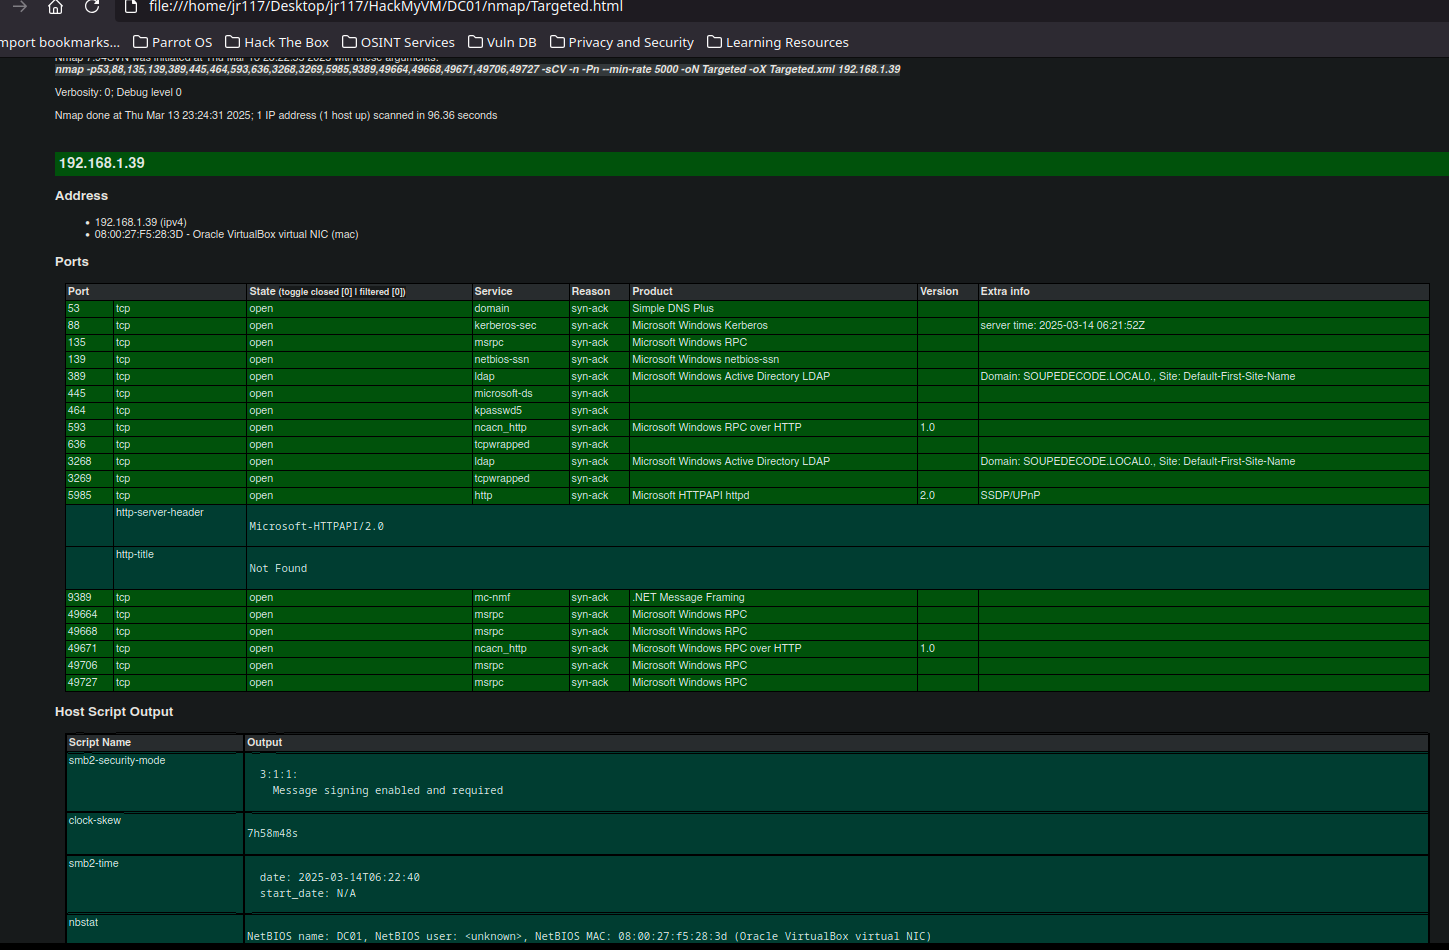Open Parrot OS bookmark folder

pyautogui.click(x=173, y=42)
